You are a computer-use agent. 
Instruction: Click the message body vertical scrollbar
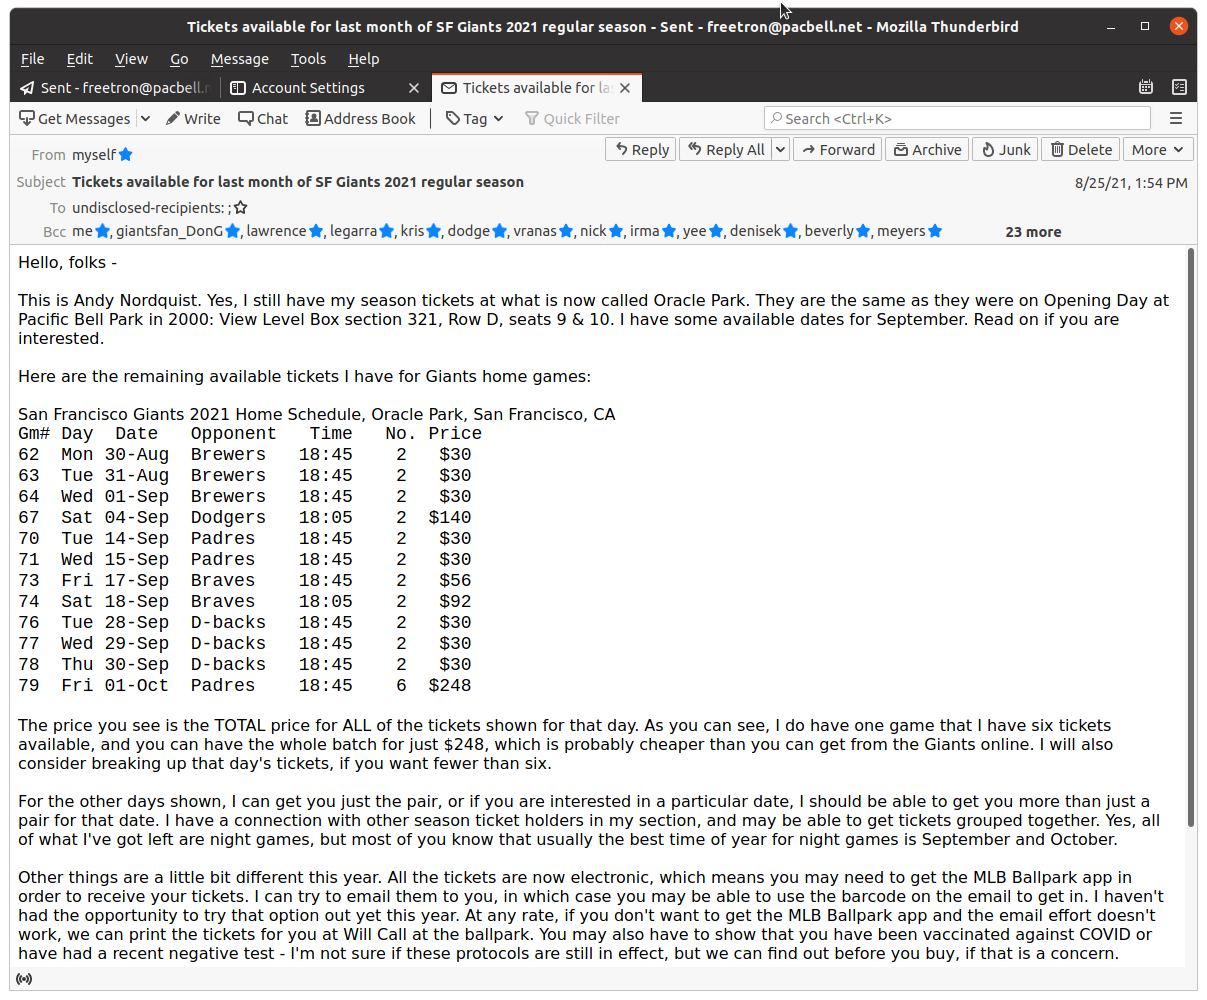tap(1190, 537)
